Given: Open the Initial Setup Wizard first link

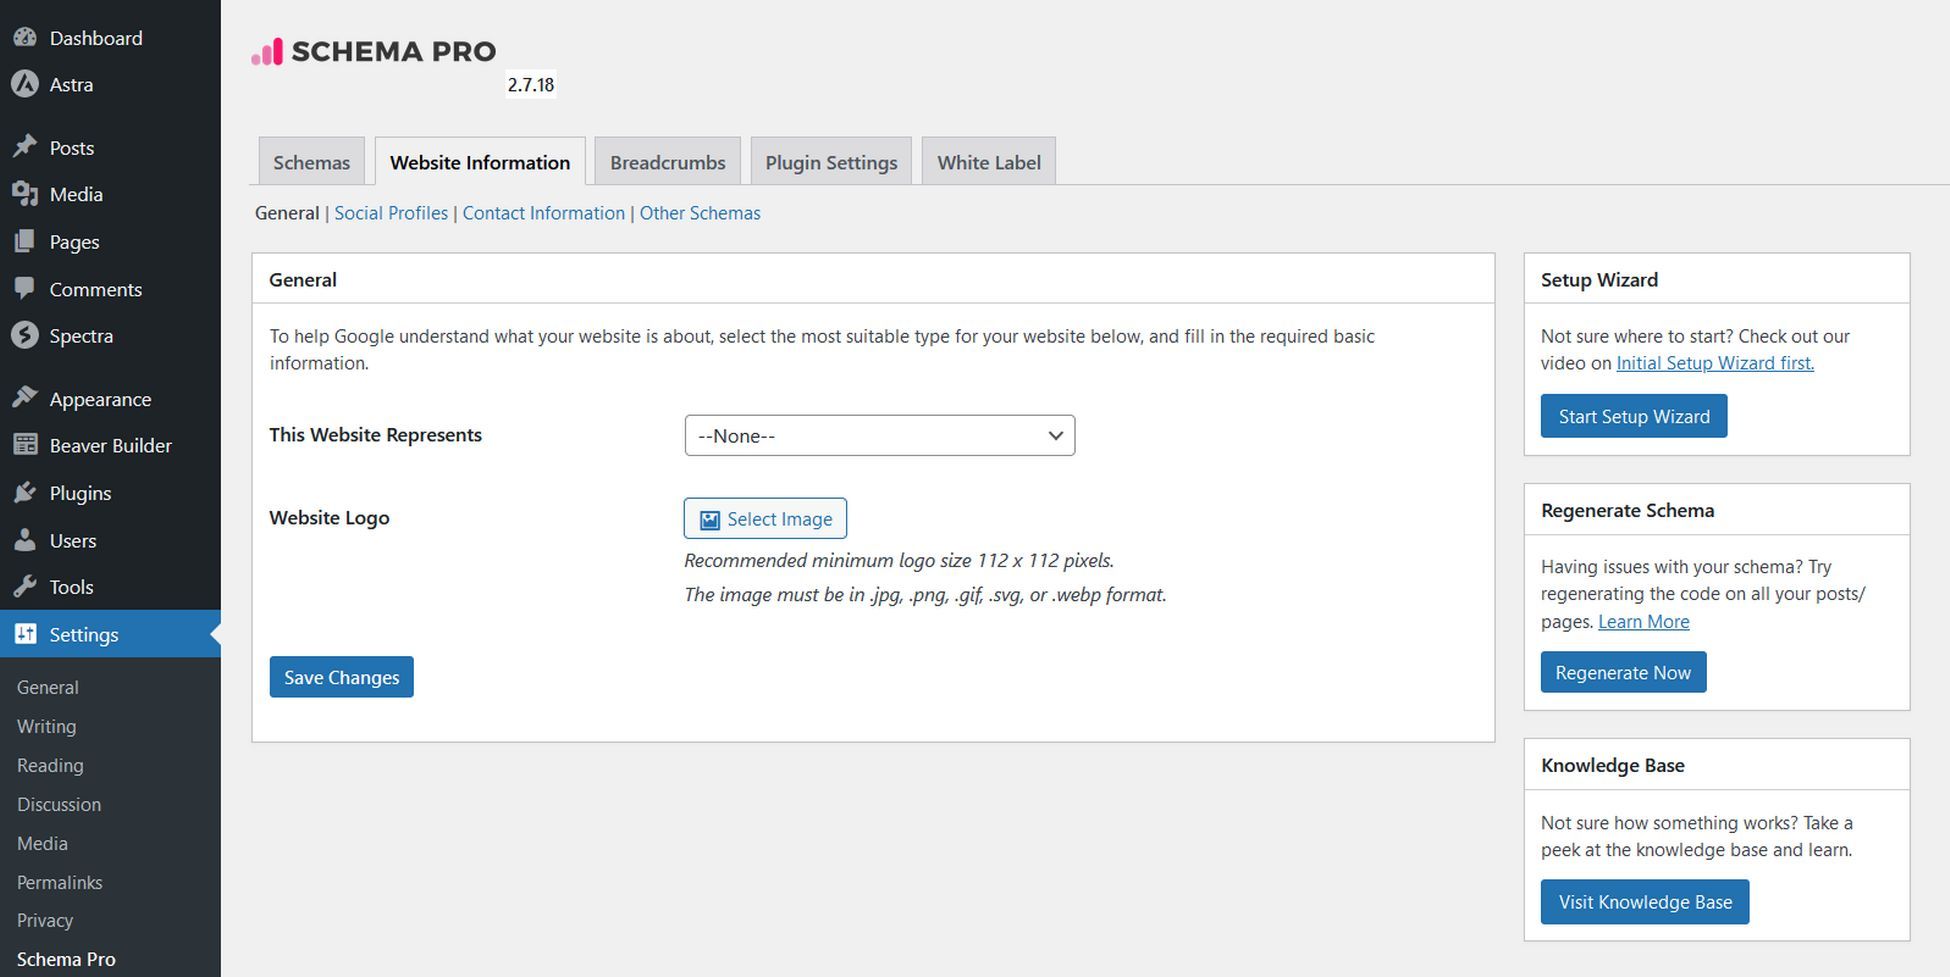Looking at the screenshot, I should click(x=1715, y=363).
